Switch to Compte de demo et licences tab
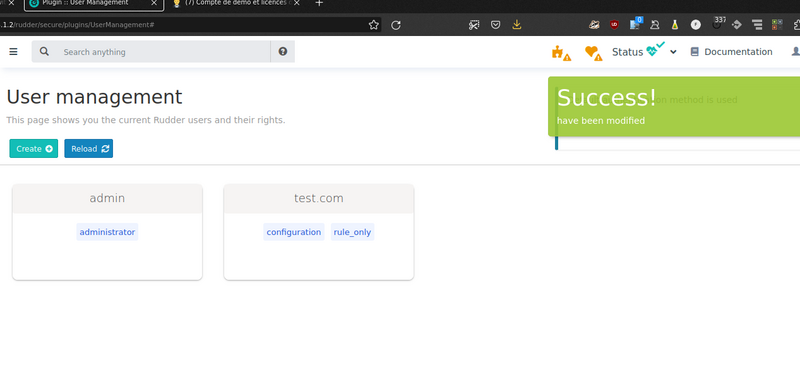800x367 pixels. point(238,4)
